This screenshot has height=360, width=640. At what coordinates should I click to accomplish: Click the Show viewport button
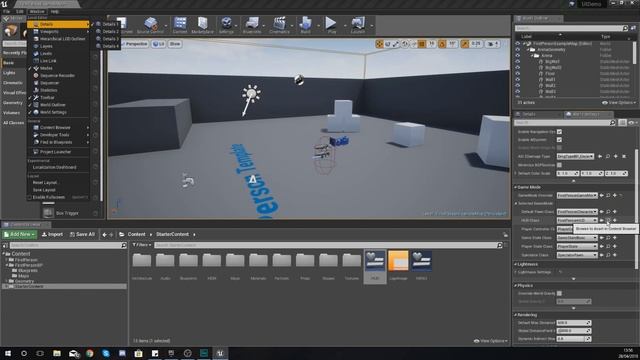pyautogui.click(x=175, y=44)
